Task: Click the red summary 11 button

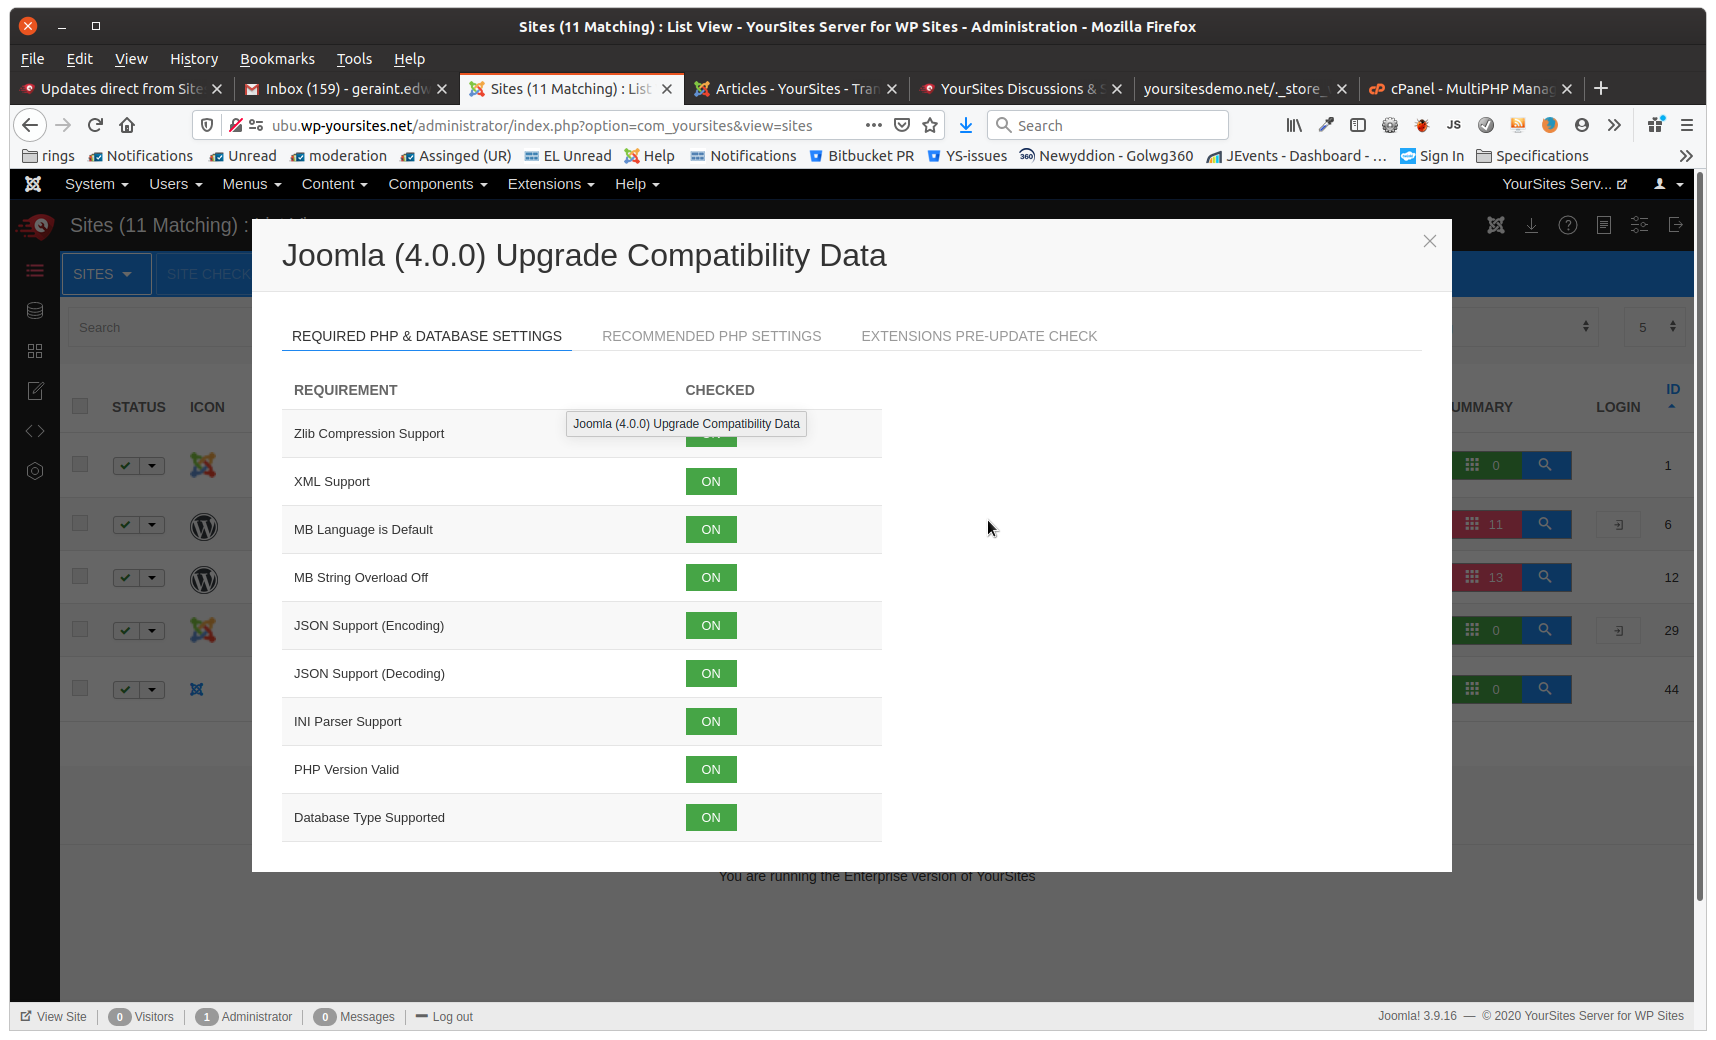Action: [x=1486, y=524]
